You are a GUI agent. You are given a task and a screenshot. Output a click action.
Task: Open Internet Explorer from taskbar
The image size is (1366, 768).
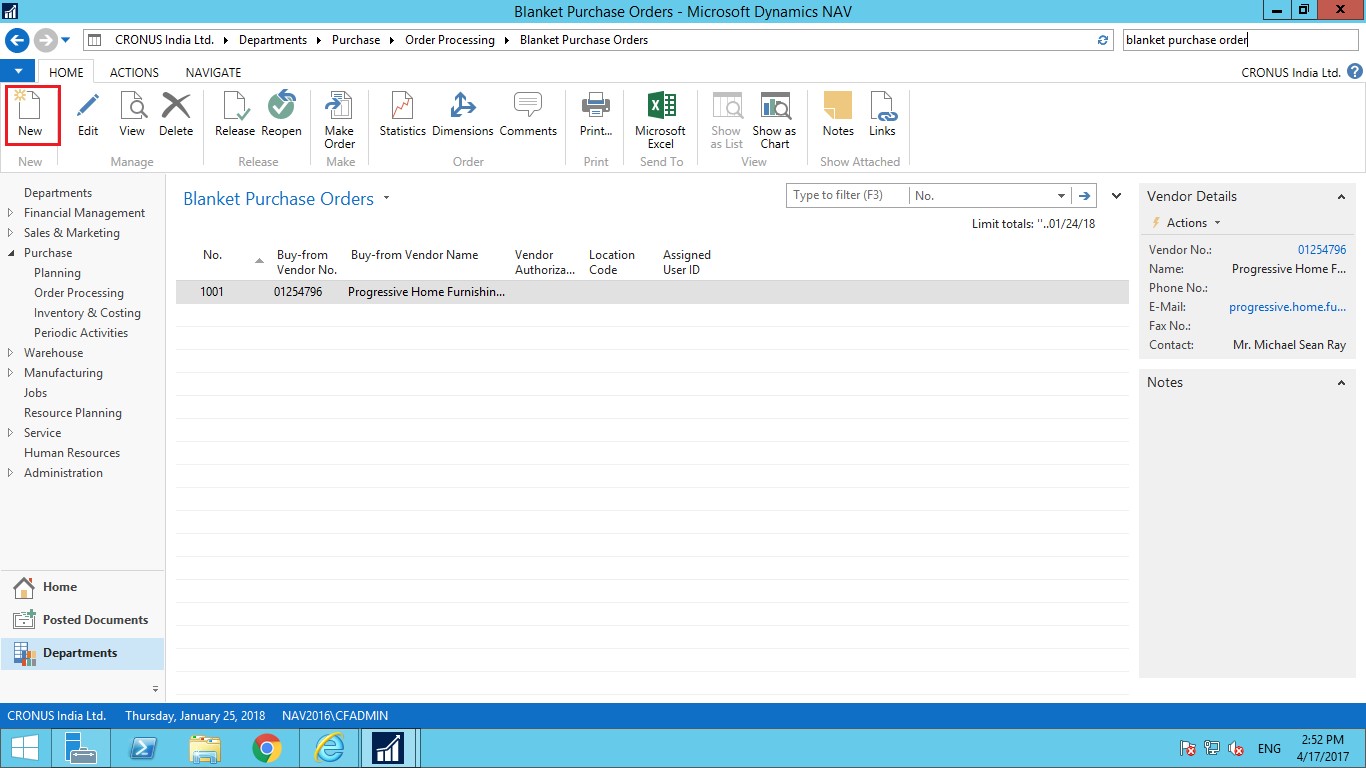point(329,748)
